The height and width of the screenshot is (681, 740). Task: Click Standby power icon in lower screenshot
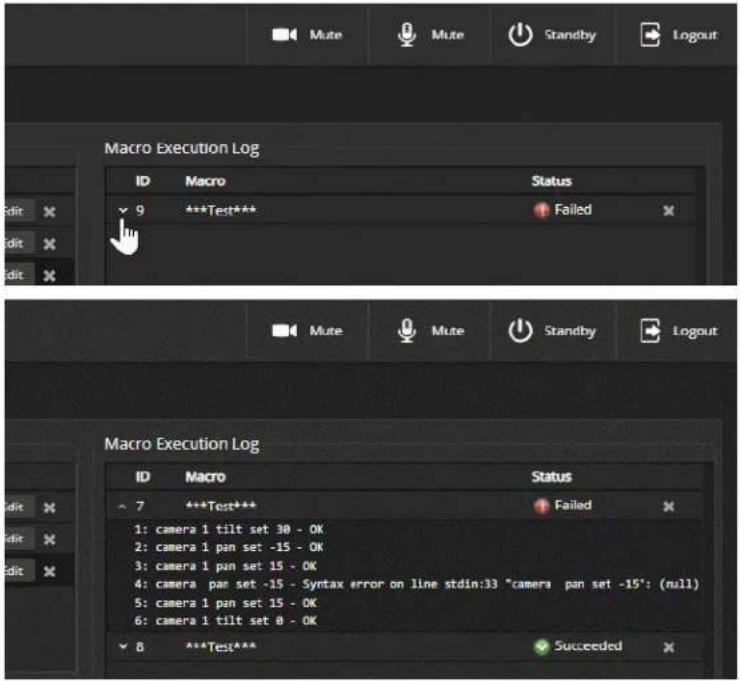[520, 331]
